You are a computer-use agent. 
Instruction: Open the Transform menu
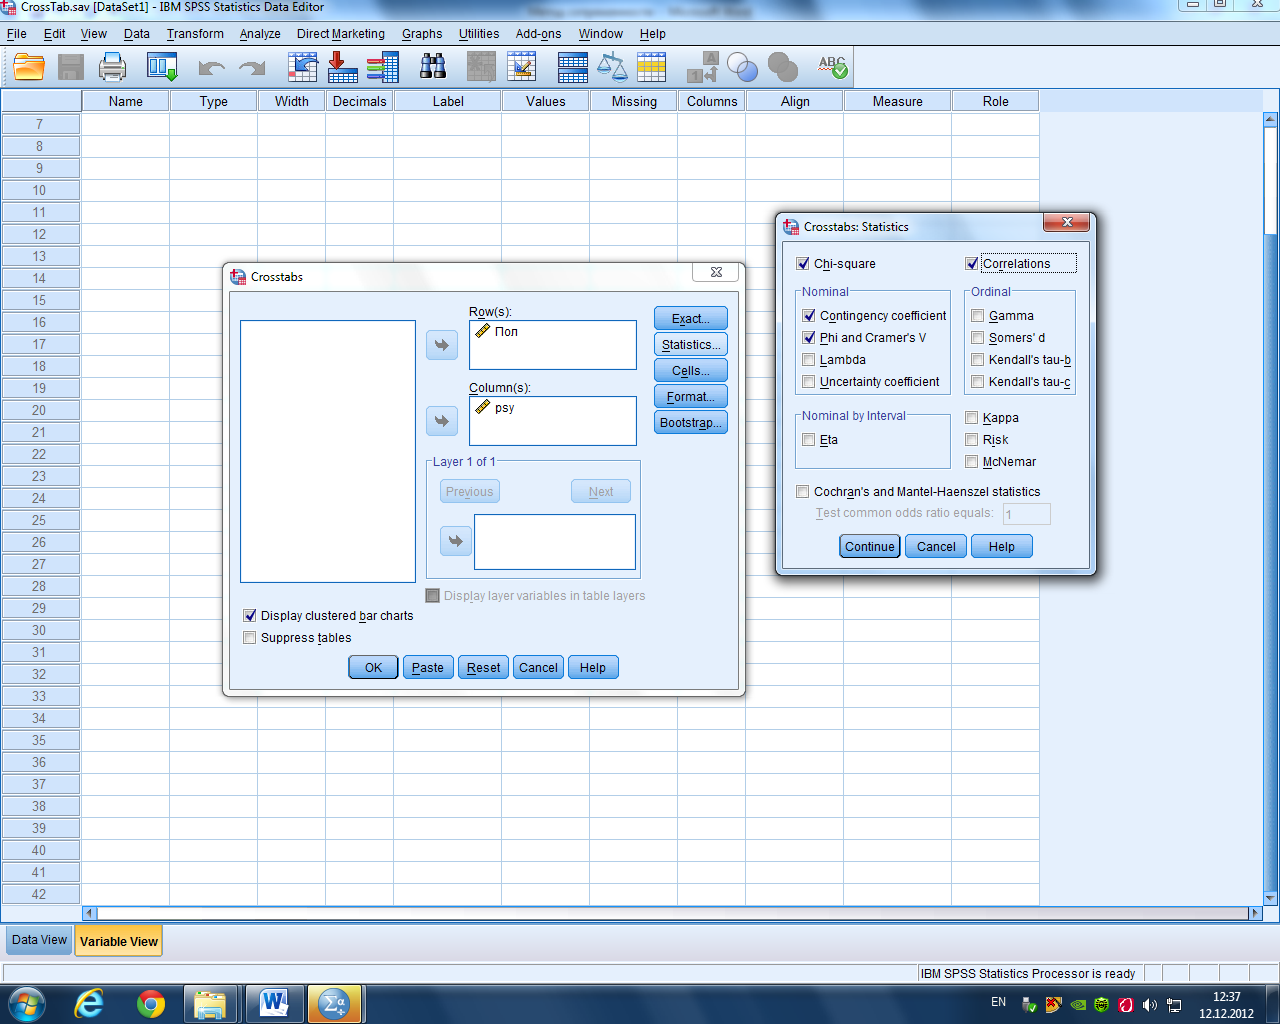point(195,34)
